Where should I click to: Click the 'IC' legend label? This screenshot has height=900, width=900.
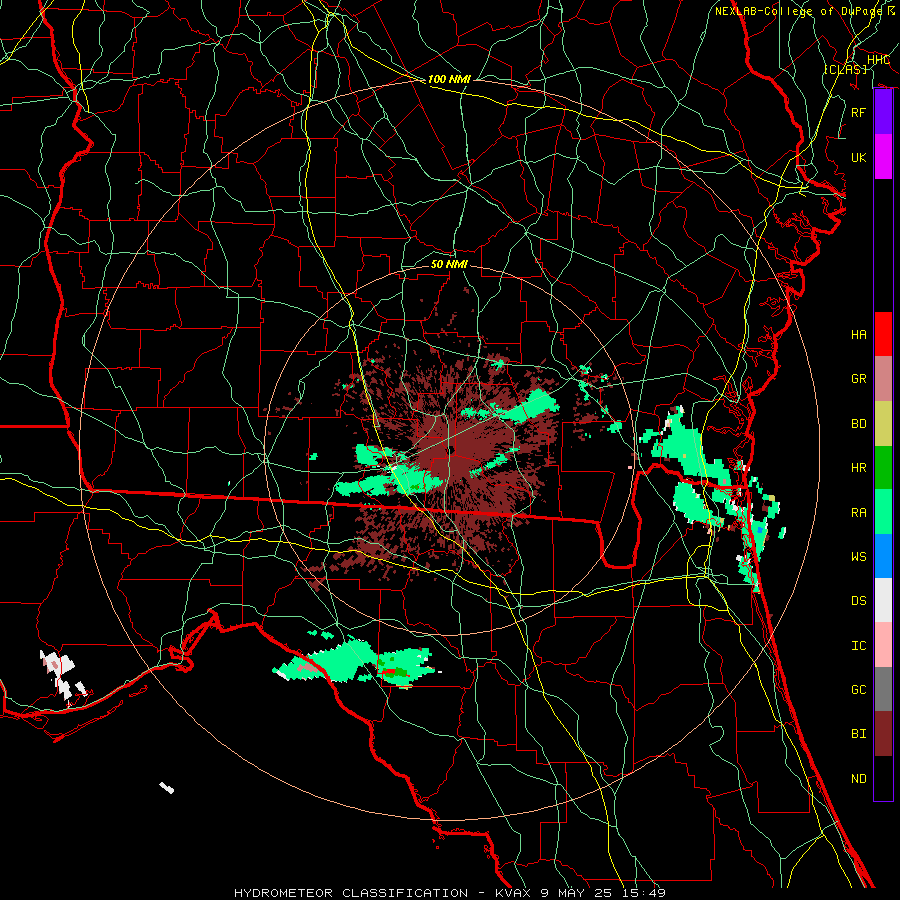coord(859,646)
